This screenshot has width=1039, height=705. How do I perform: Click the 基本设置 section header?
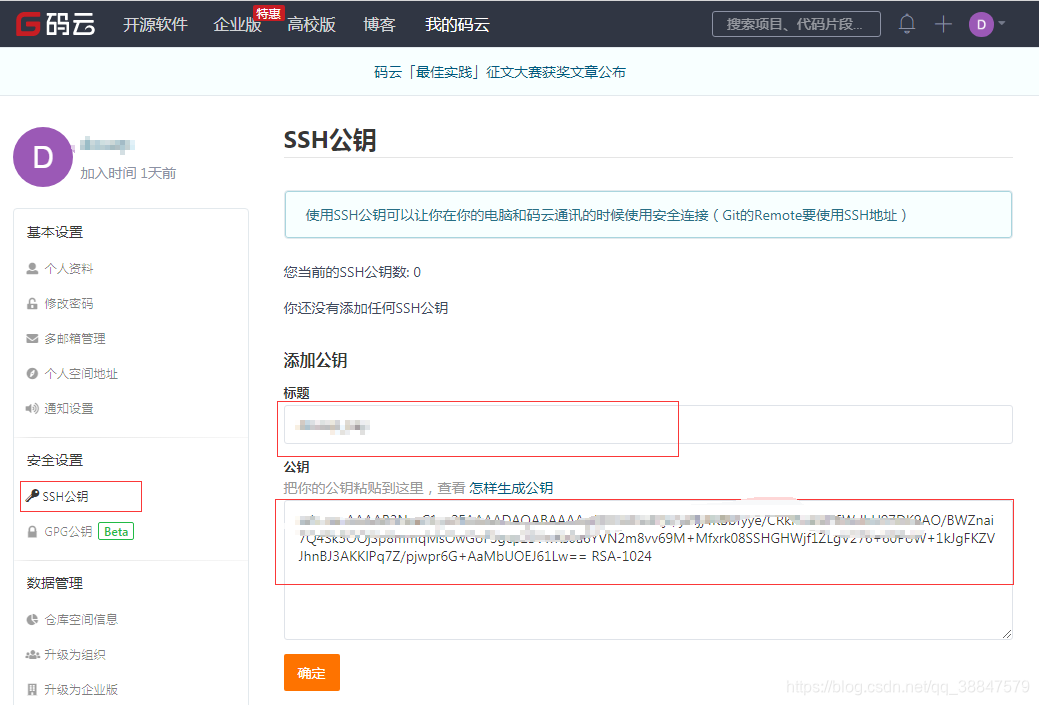(x=55, y=233)
